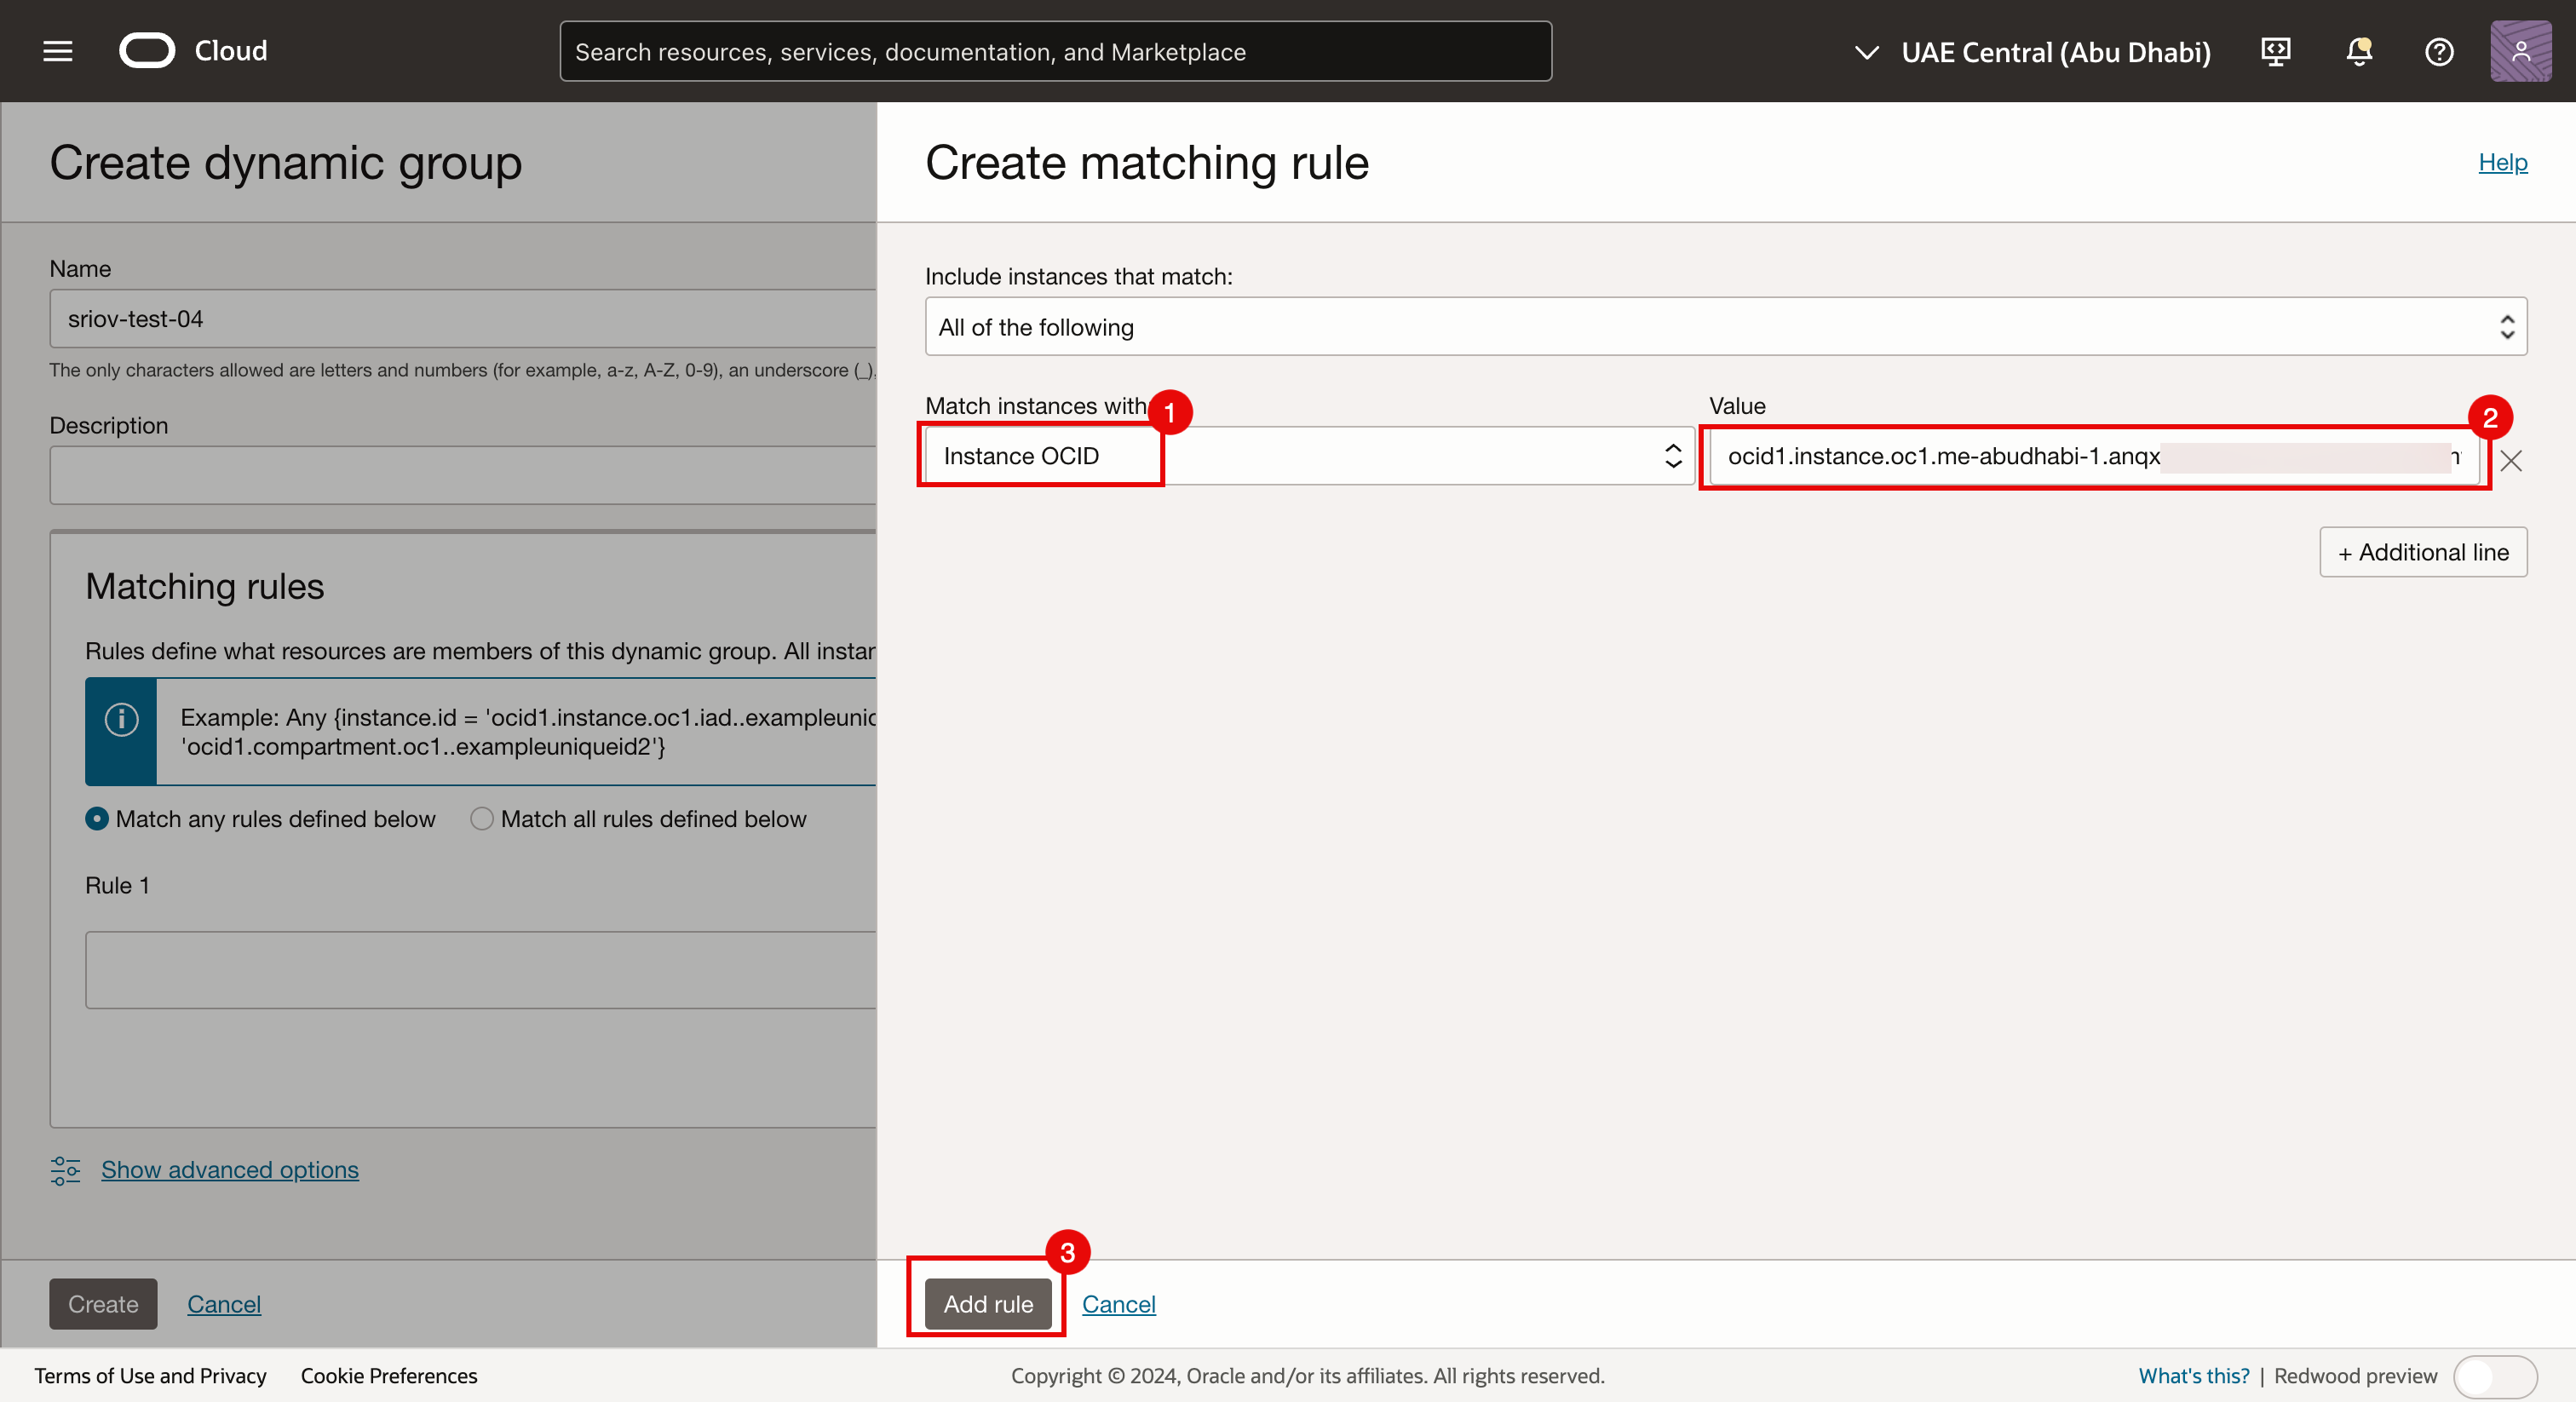
Task: Focus the top search resources bar
Action: 1055,52
